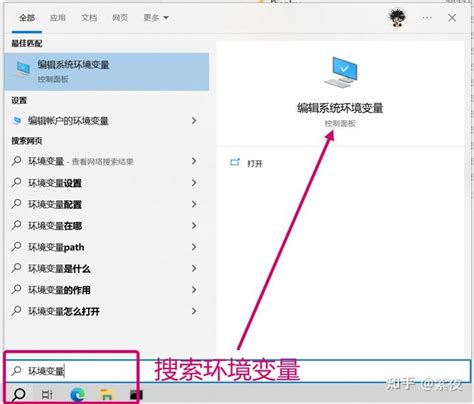Switch to the 文档 tab

pyautogui.click(x=89, y=18)
